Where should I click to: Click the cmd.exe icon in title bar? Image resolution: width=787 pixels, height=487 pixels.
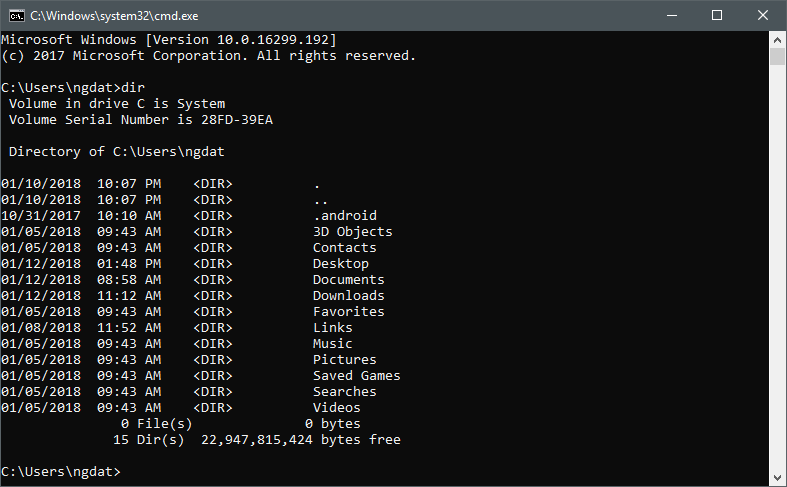[16, 15]
